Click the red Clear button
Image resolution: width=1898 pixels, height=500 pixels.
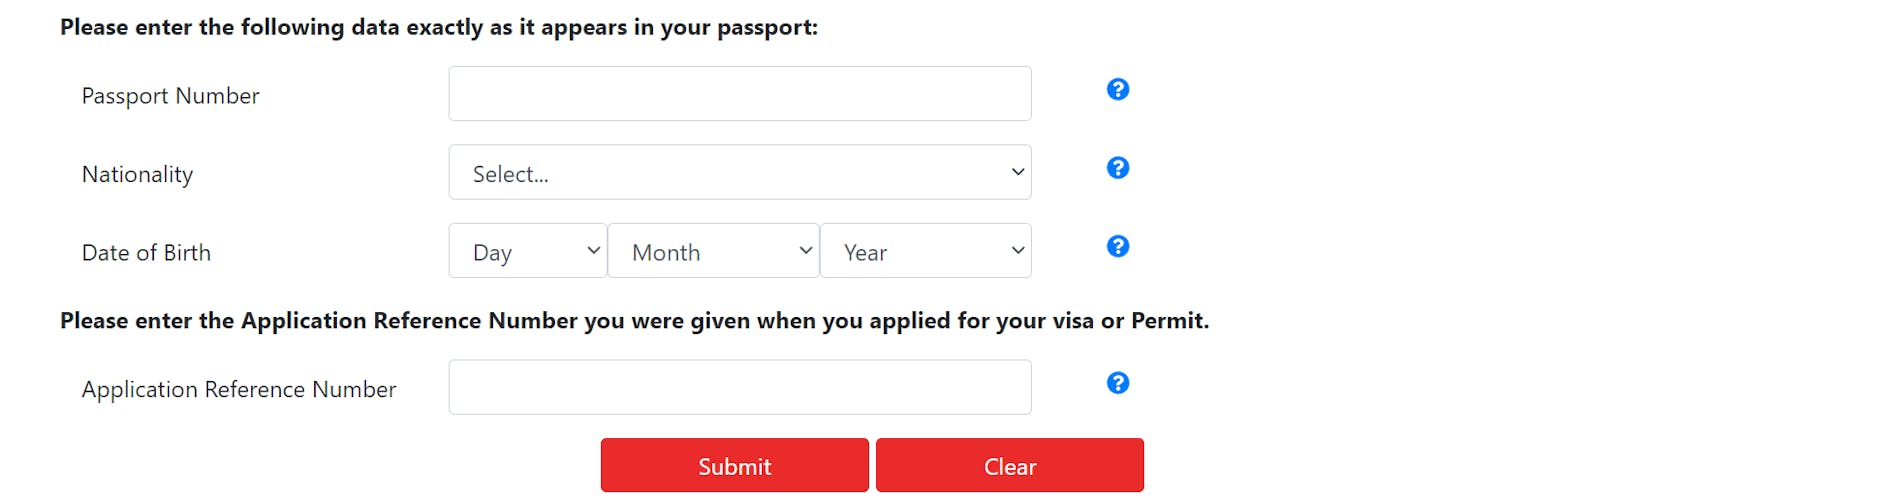coord(1009,466)
